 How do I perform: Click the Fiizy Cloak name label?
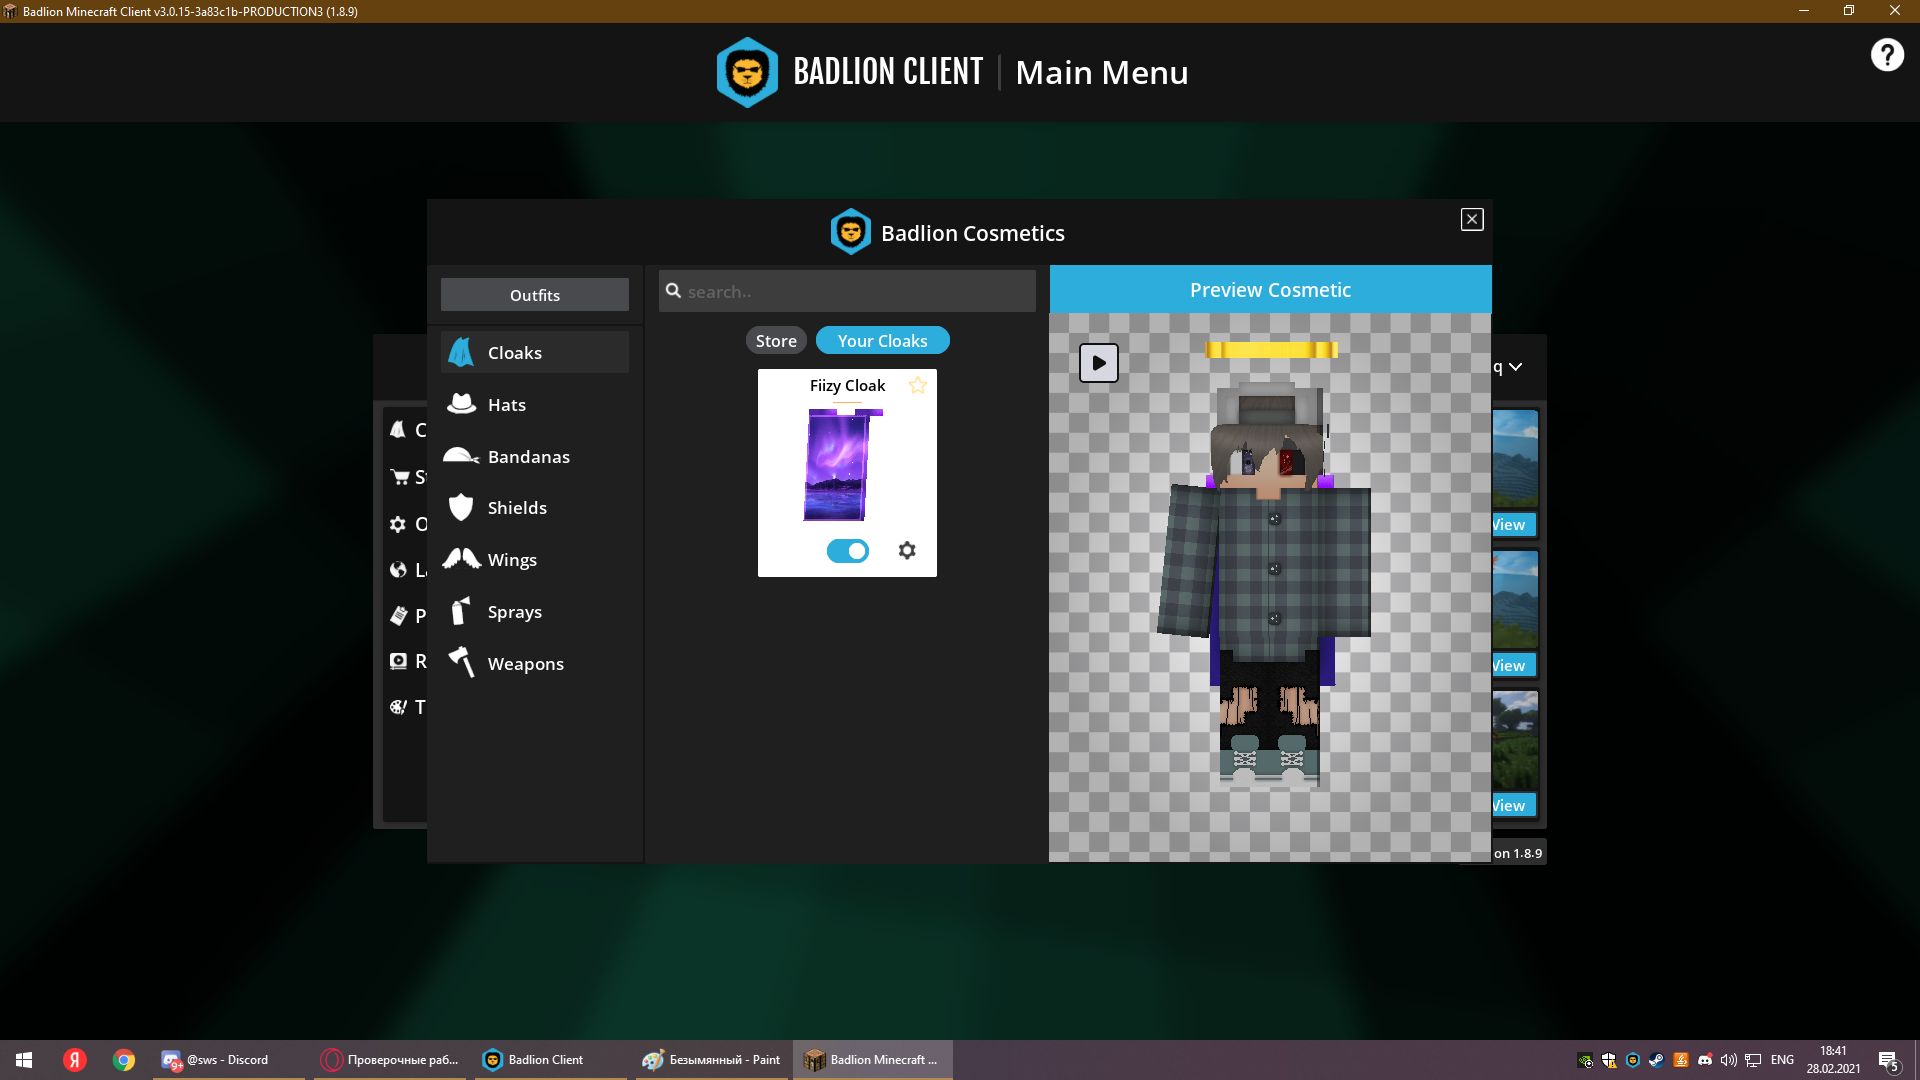click(x=847, y=386)
